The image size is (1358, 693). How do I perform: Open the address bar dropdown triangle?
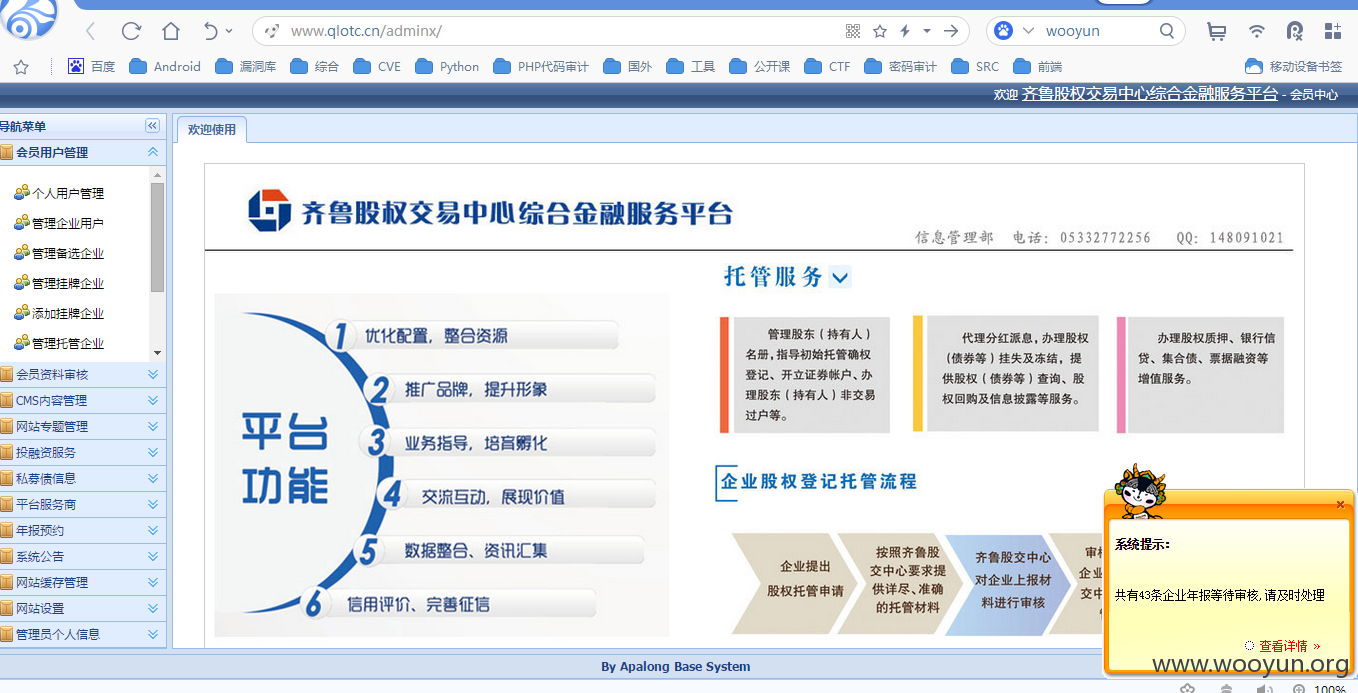click(927, 31)
